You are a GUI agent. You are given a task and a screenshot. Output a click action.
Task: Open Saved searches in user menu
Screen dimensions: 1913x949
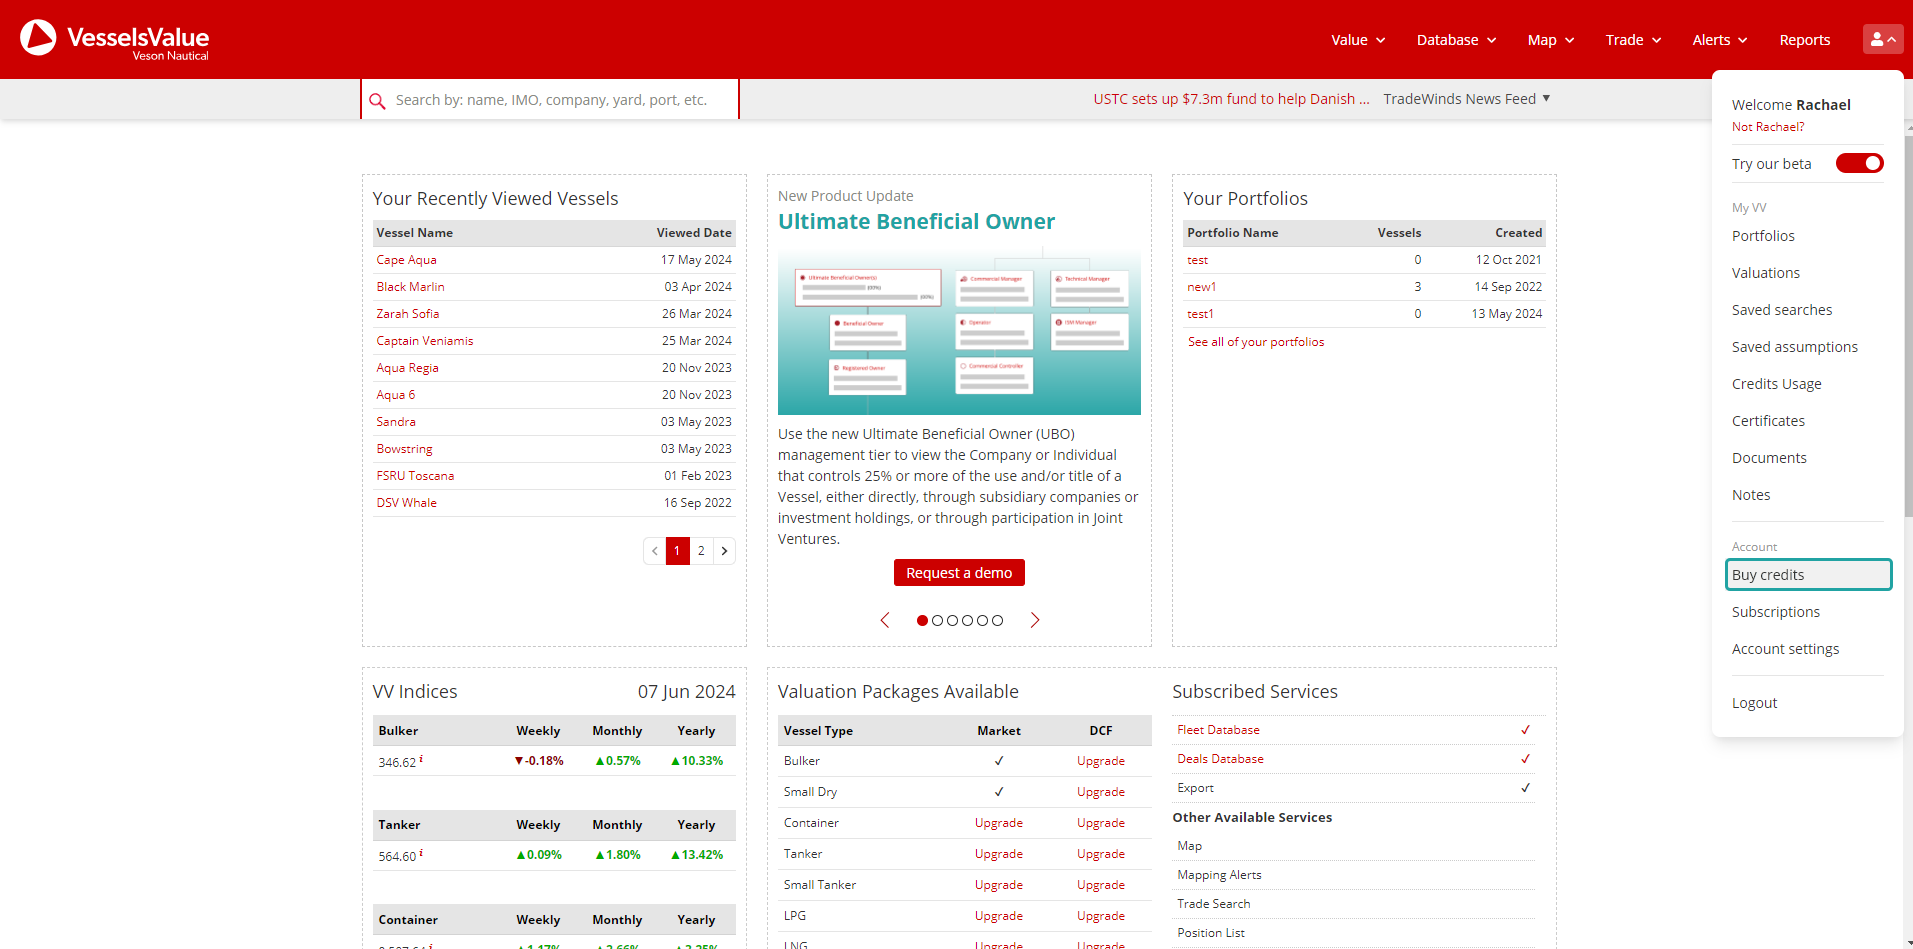point(1782,310)
